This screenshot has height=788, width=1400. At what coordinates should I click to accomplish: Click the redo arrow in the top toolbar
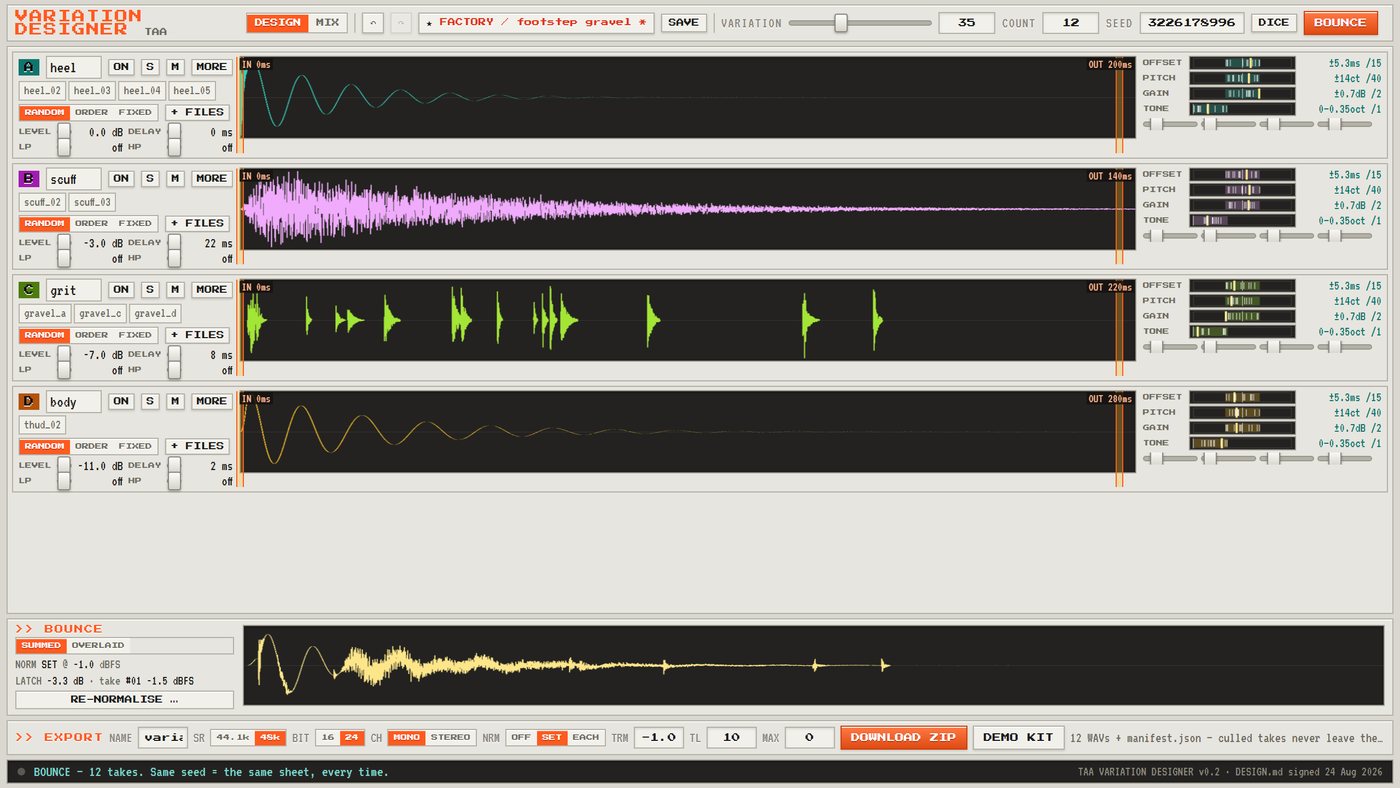coord(400,23)
